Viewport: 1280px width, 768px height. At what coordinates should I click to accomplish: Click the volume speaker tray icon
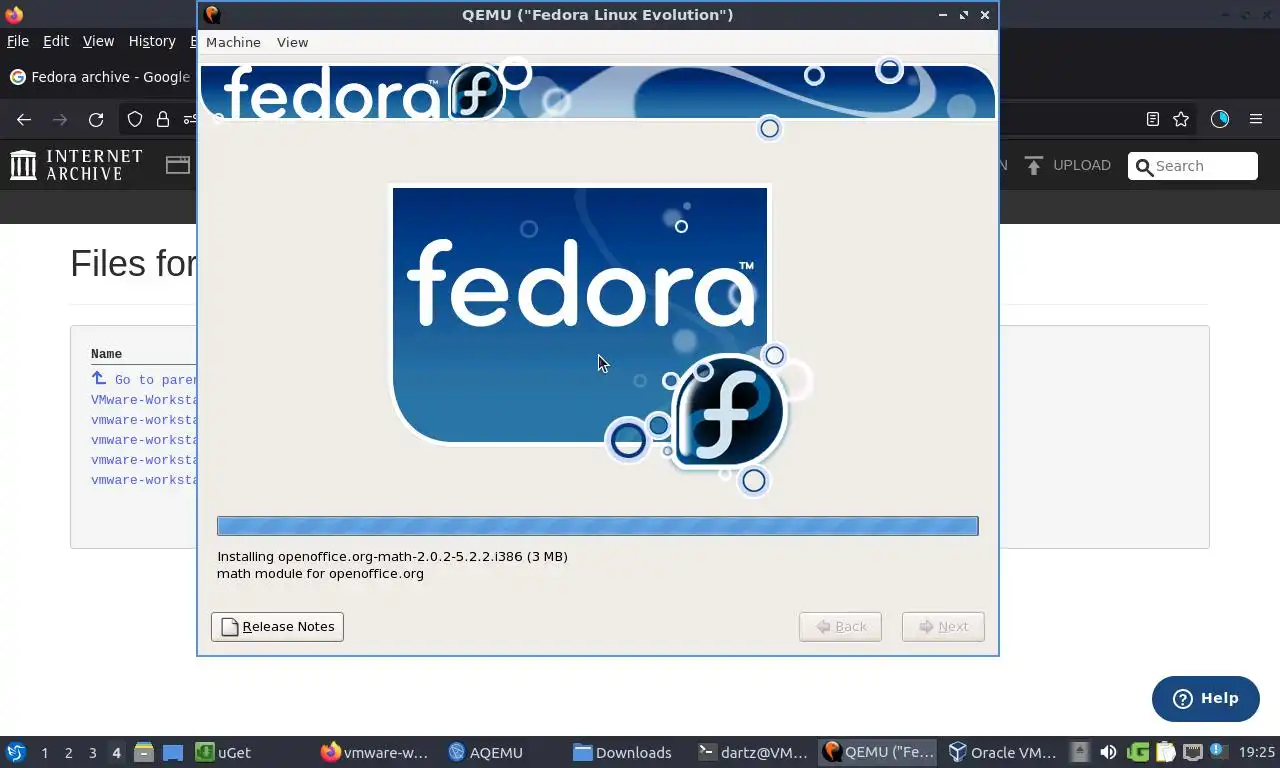point(1108,752)
